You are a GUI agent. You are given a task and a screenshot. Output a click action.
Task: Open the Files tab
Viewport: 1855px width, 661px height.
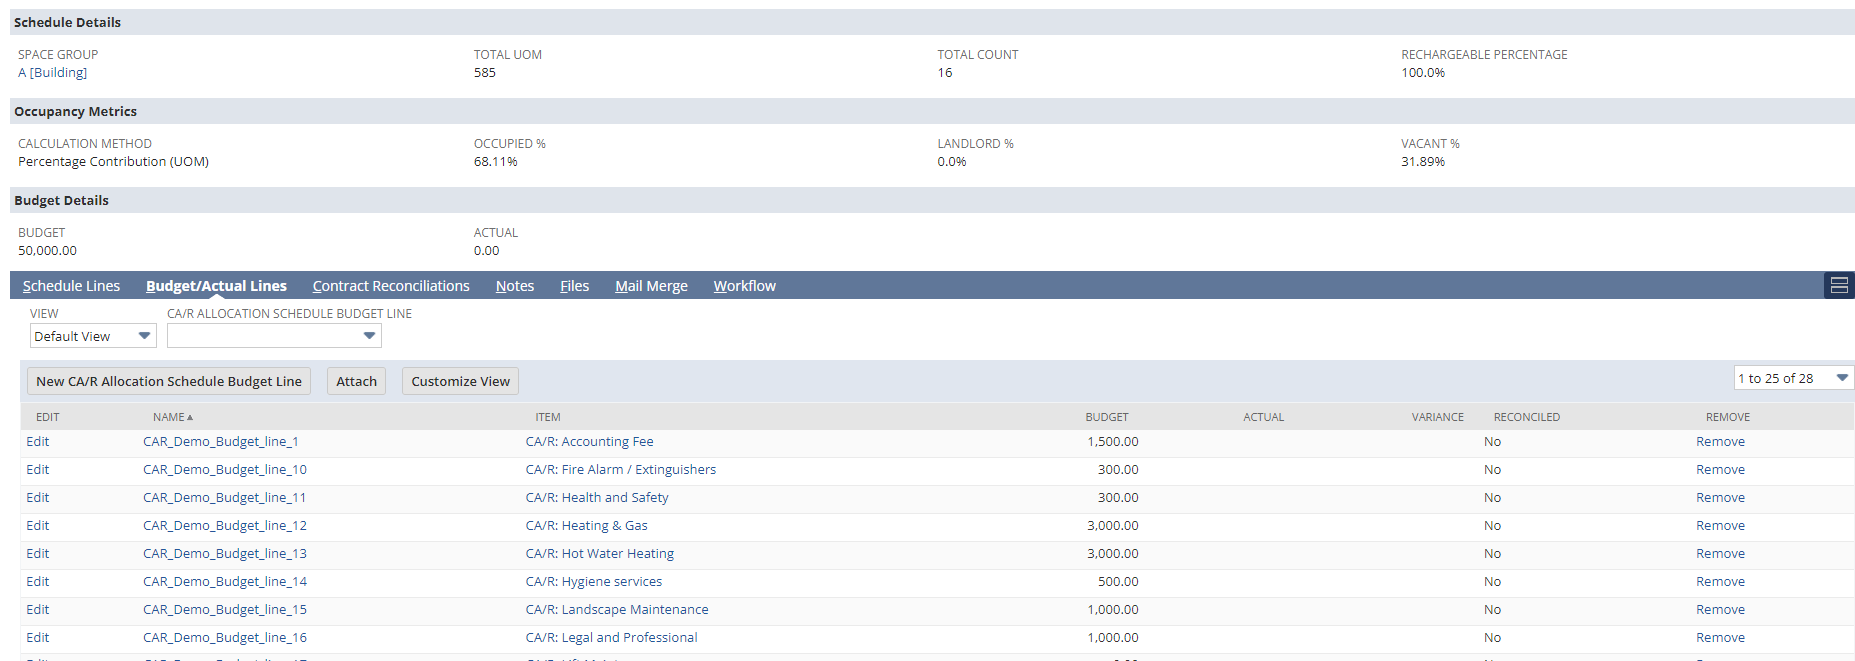pos(574,286)
